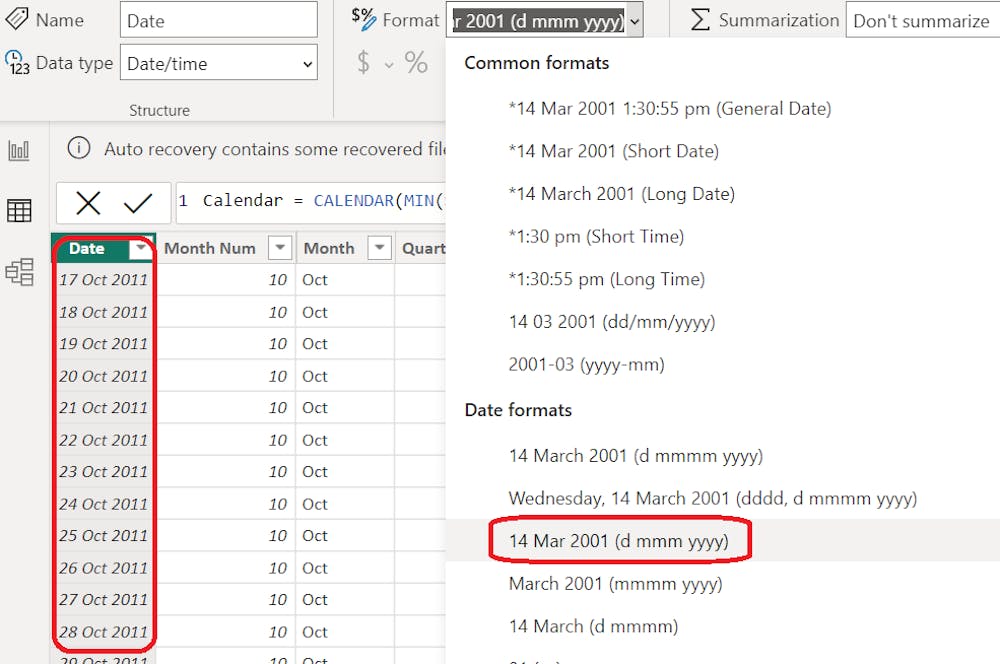Switch to the Table view icon

(x=19, y=210)
